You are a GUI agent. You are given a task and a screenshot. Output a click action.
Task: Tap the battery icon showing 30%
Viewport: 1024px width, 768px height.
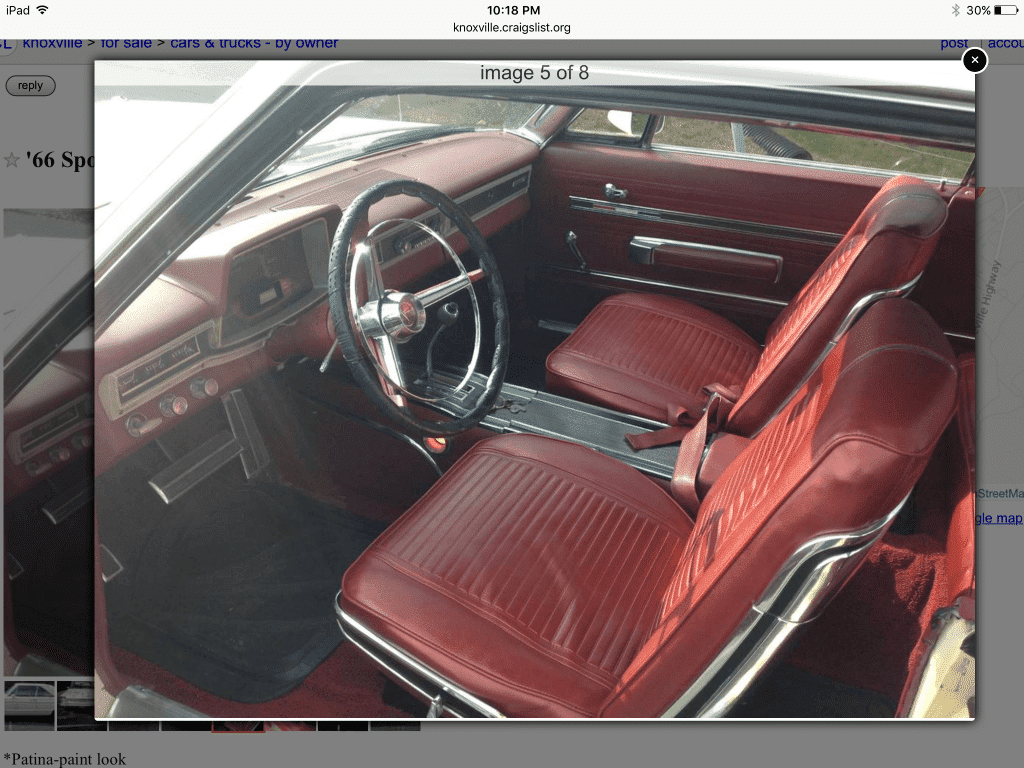click(1005, 10)
